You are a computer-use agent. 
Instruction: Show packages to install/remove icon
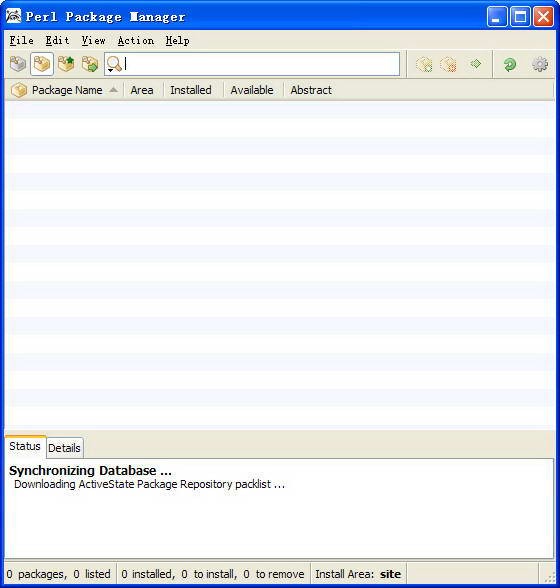[90, 64]
